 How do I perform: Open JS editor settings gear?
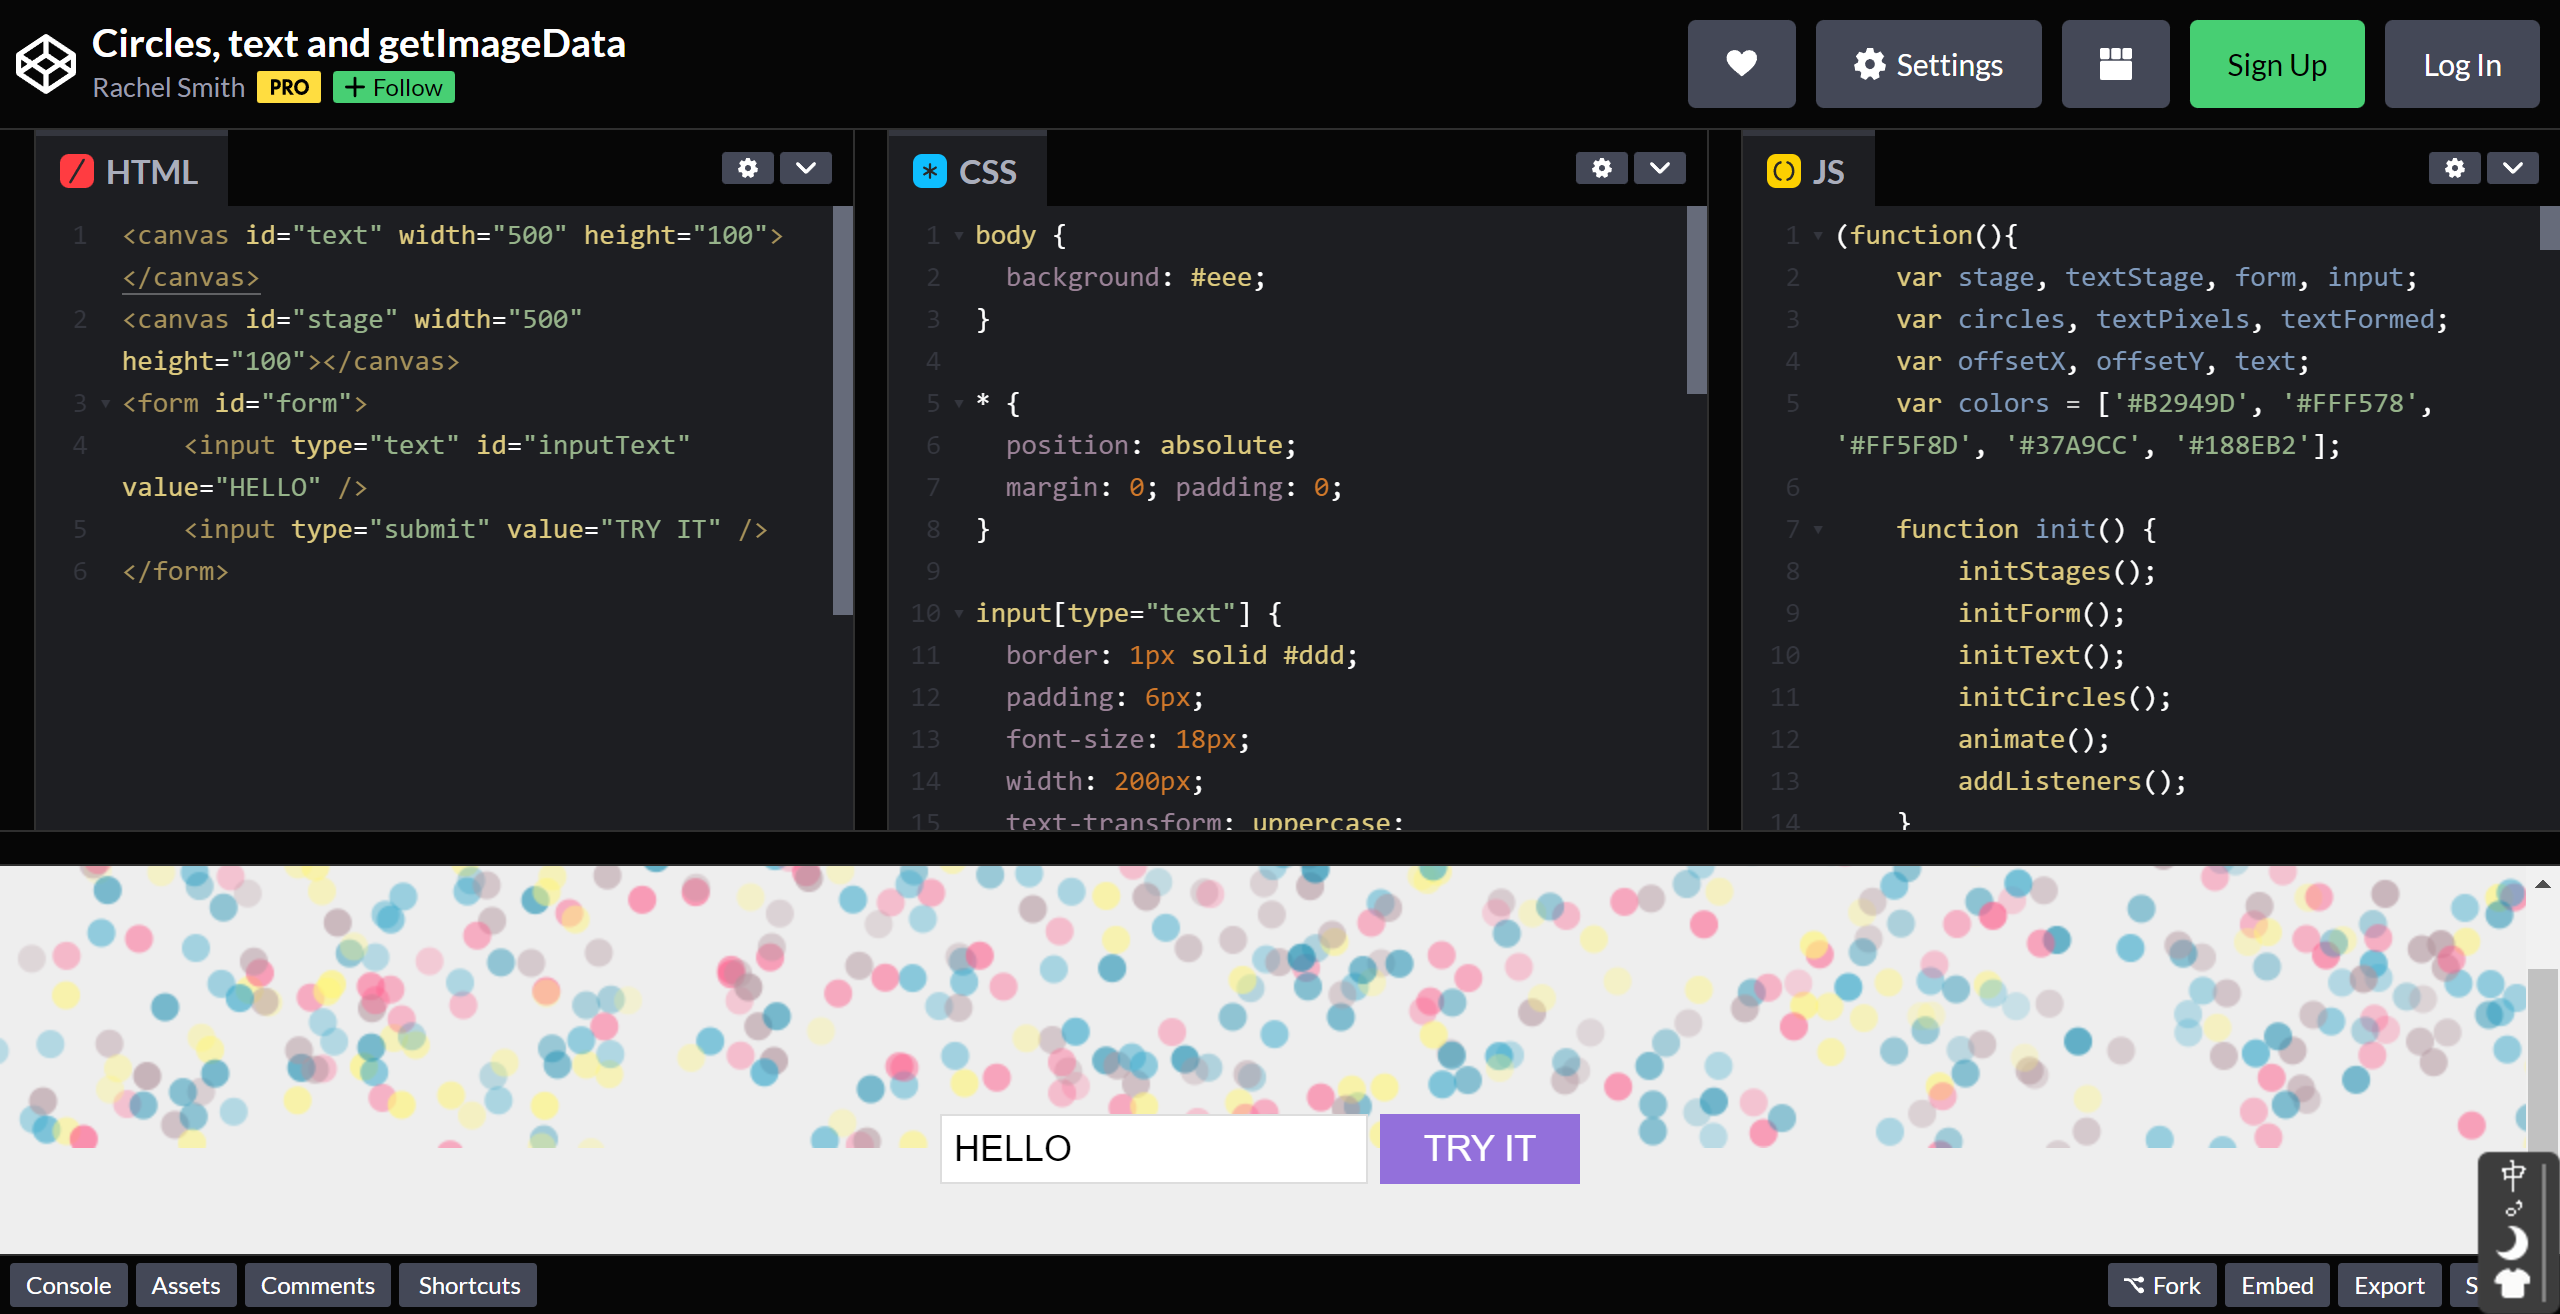coord(2454,168)
